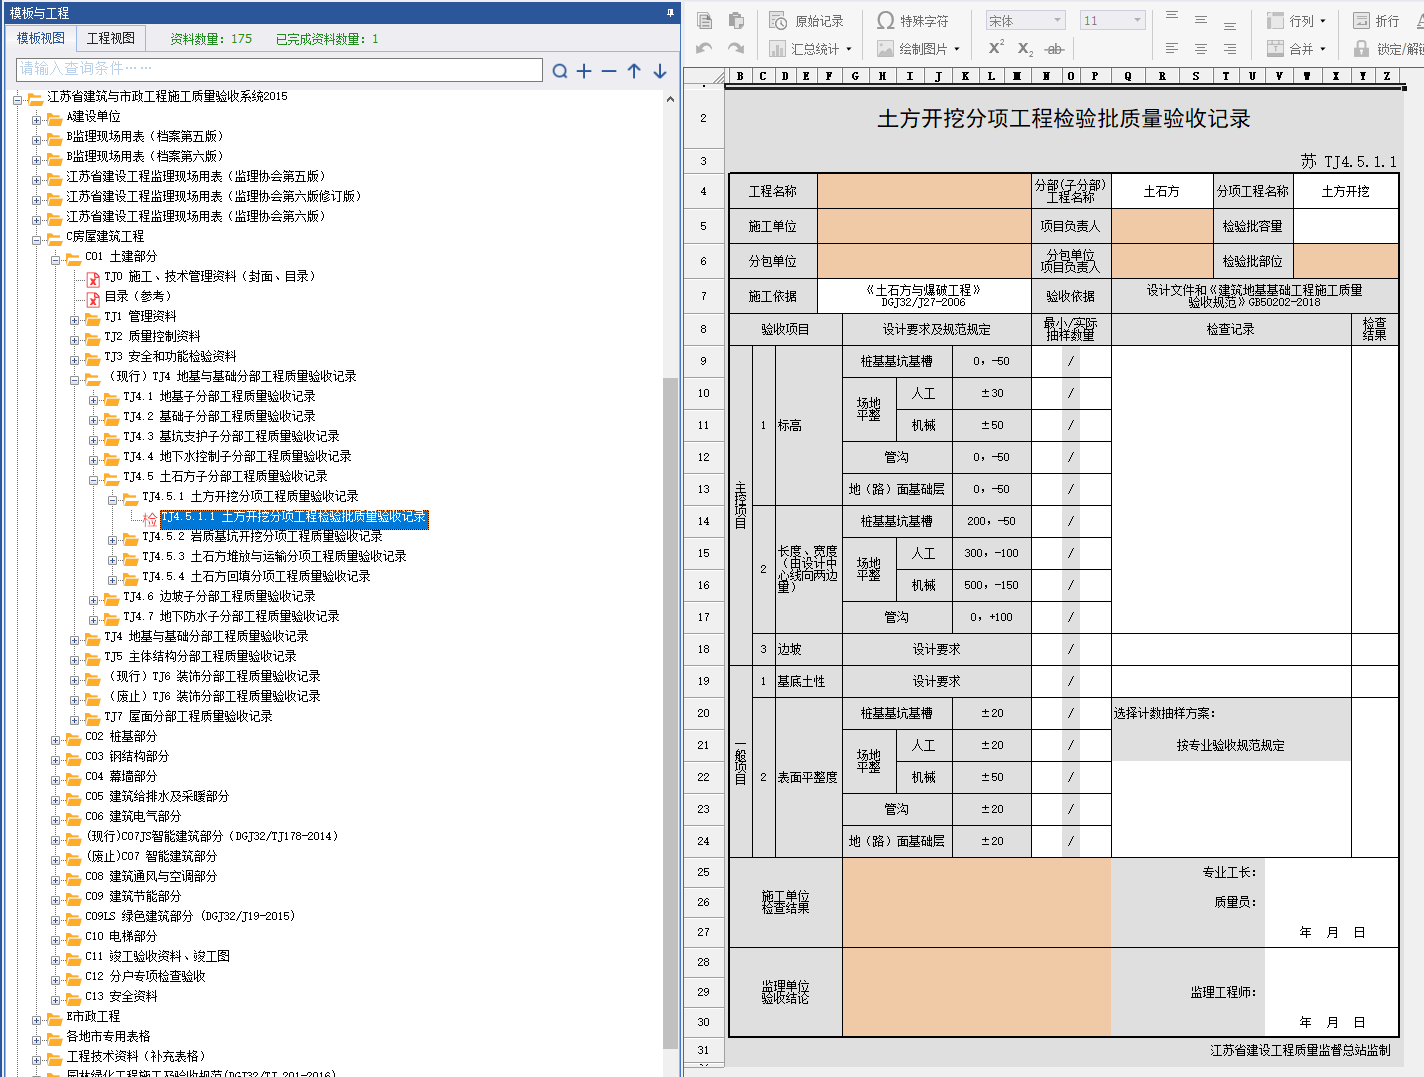Click column header B
Screen dimensions: 1424x1077
740,76
